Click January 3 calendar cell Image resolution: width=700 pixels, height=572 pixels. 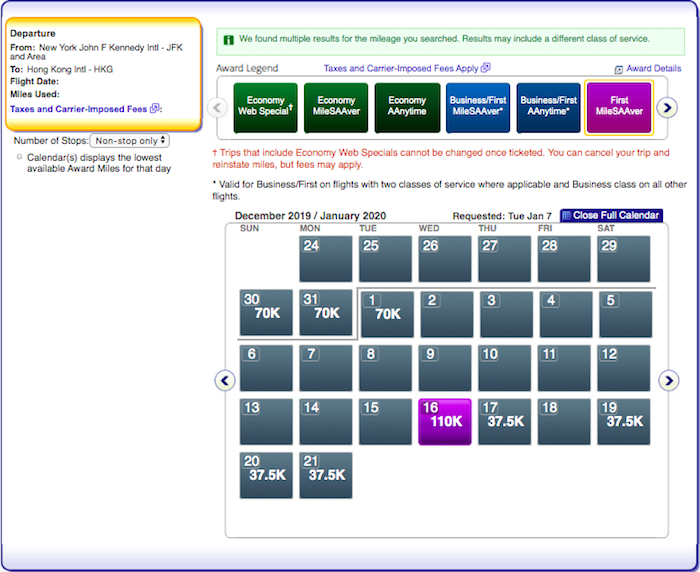coord(506,314)
